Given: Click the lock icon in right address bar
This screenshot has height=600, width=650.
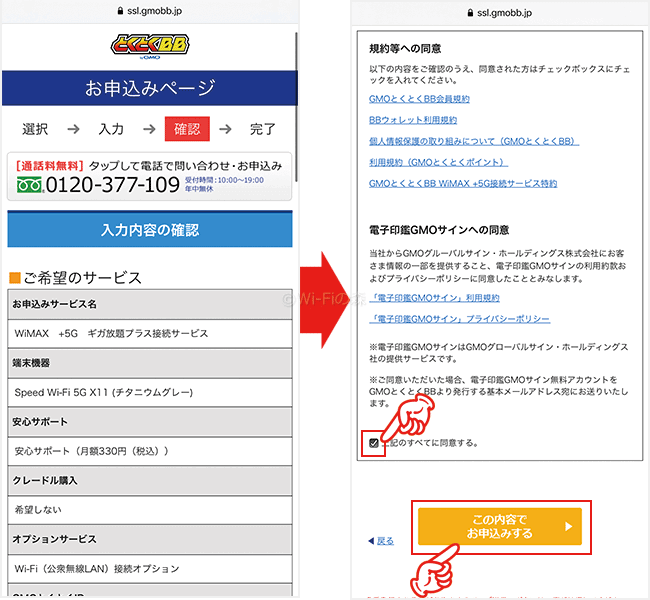Looking at the screenshot, I should (x=470, y=13).
